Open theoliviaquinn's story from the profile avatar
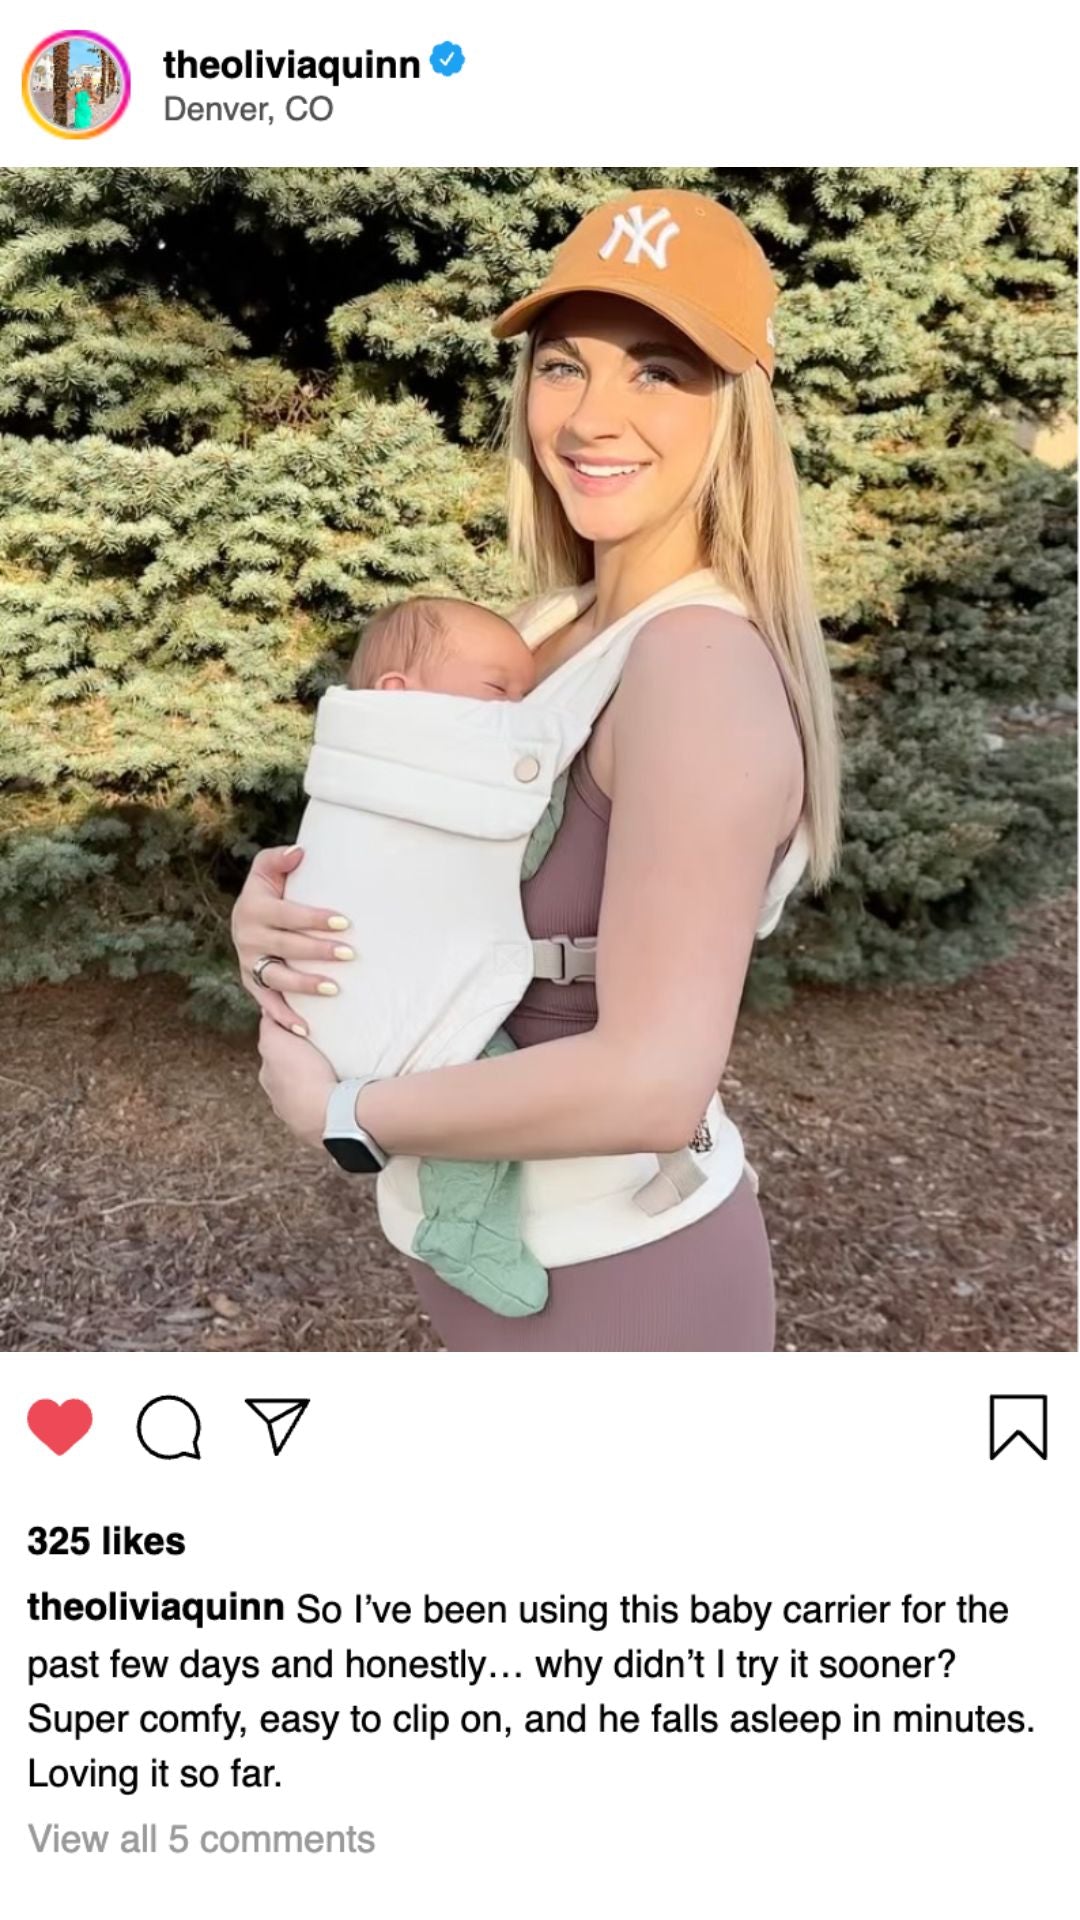 click(x=76, y=84)
